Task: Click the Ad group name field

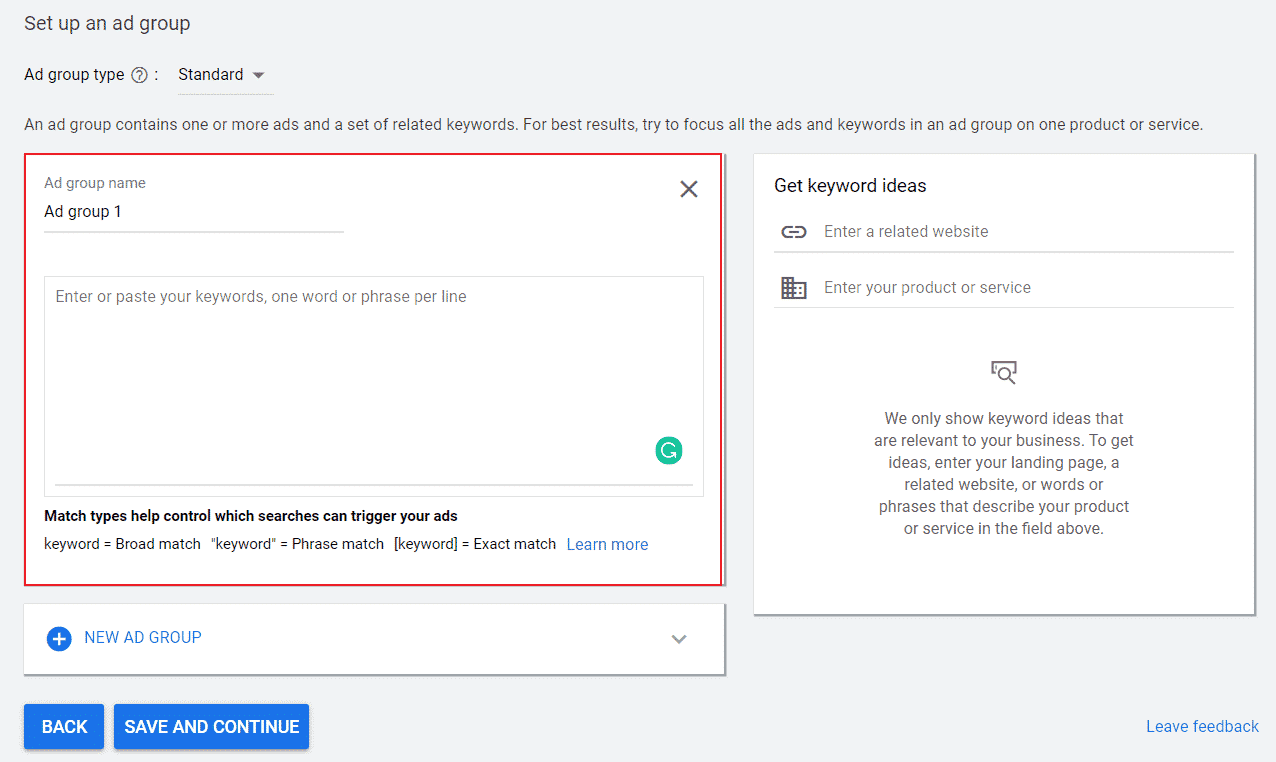Action: 194,212
